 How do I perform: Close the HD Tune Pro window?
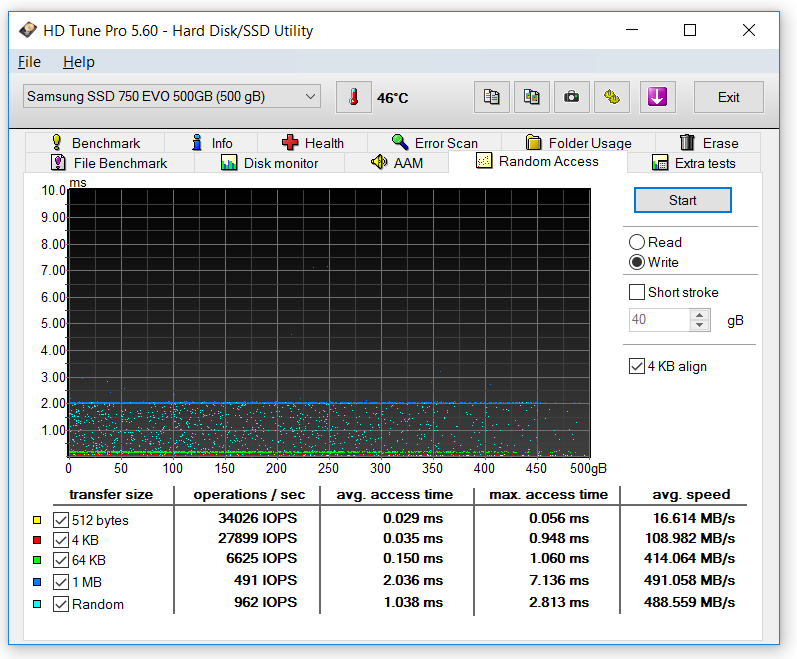click(x=749, y=30)
